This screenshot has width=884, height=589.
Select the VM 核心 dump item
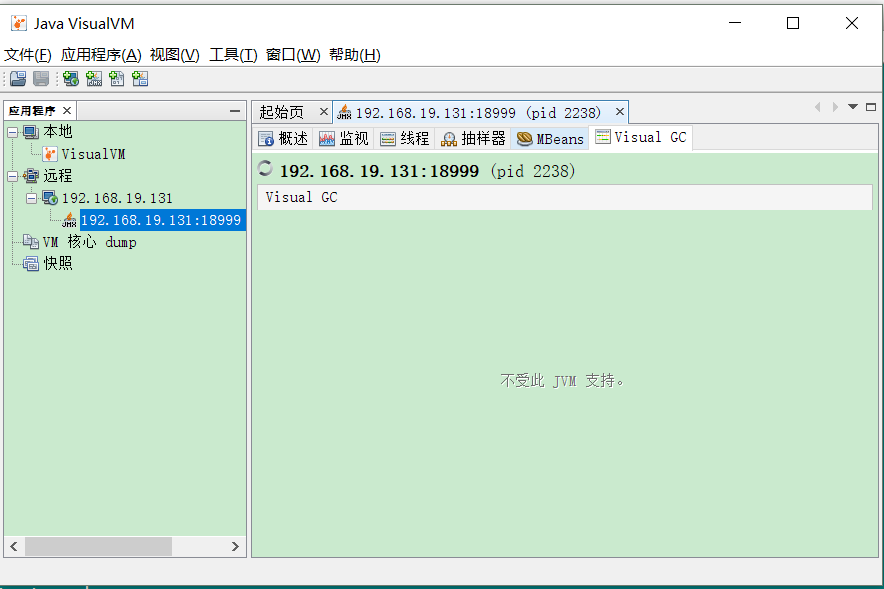pos(90,242)
